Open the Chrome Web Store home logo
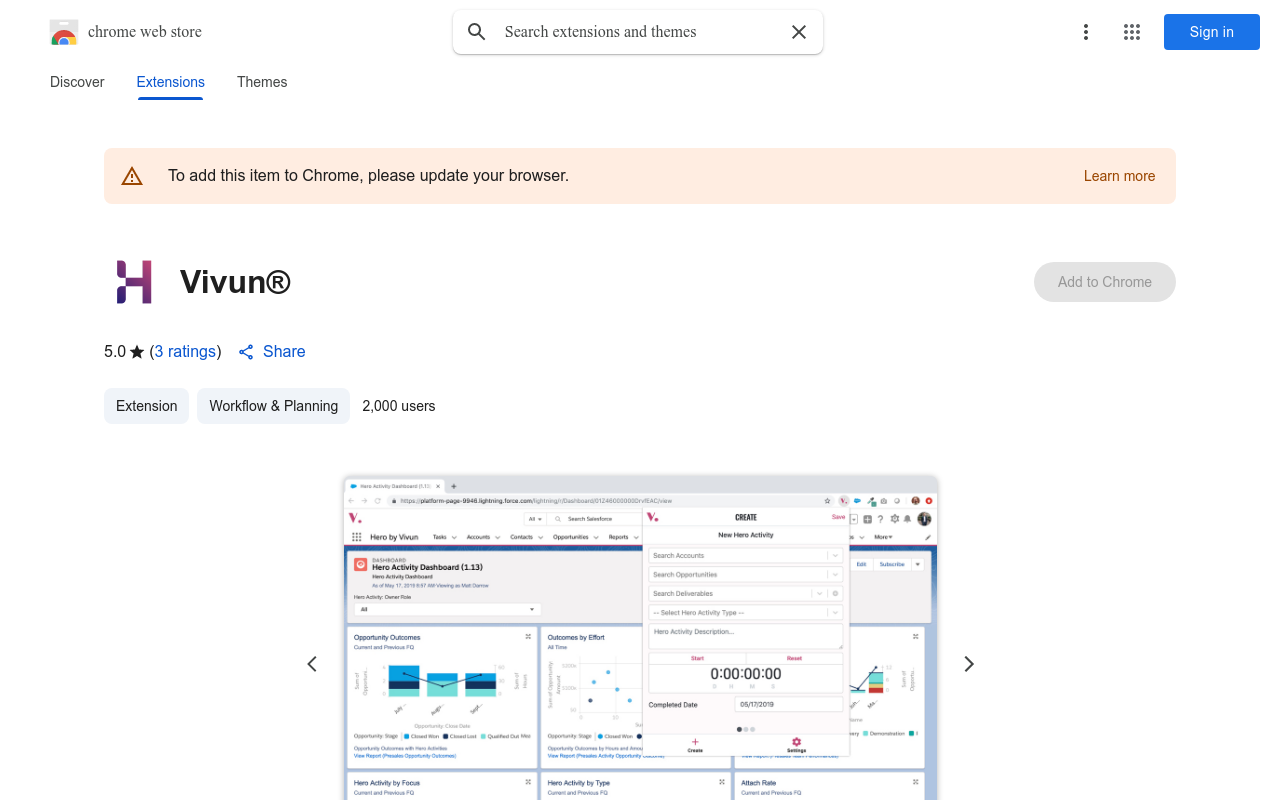The height and width of the screenshot is (800, 1280). pyautogui.click(x=64, y=32)
